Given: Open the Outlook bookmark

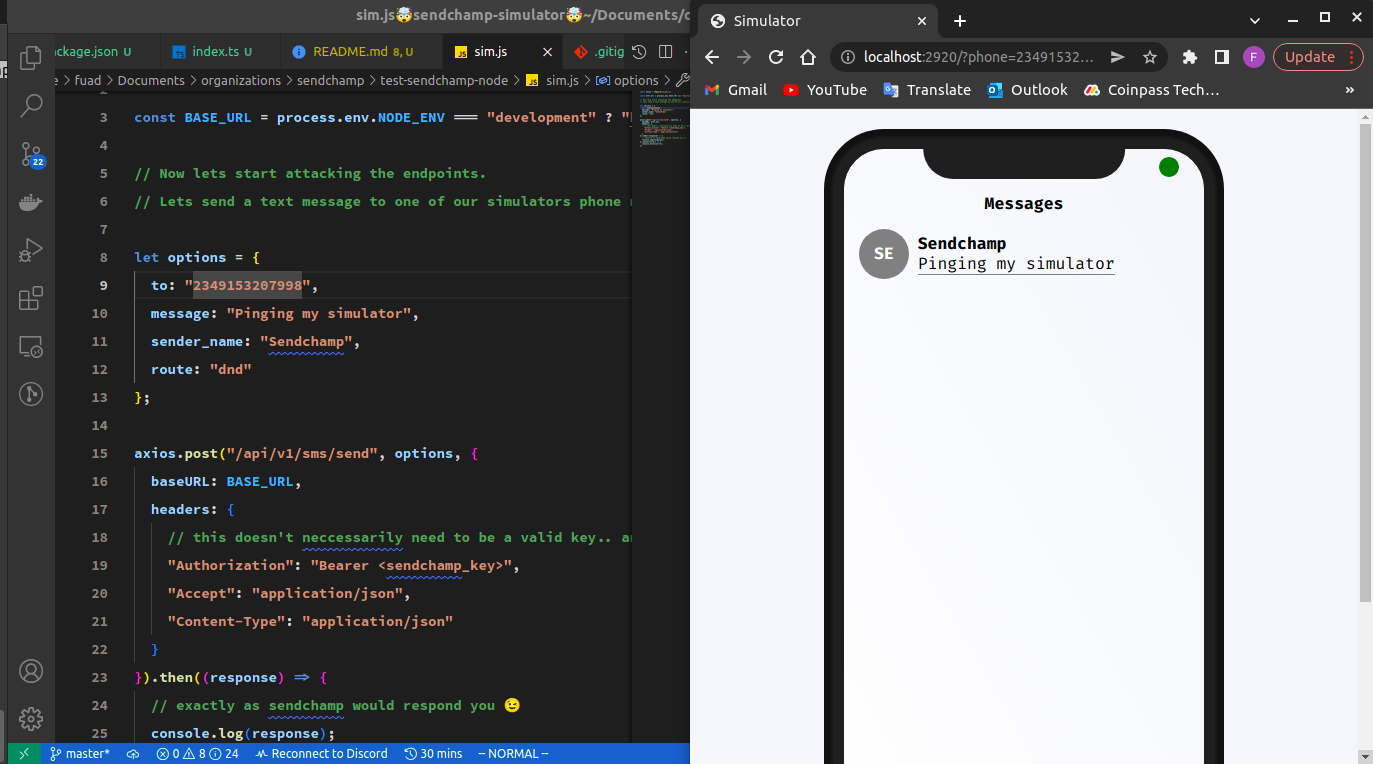Looking at the screenshot, I should click(1027, 90).
